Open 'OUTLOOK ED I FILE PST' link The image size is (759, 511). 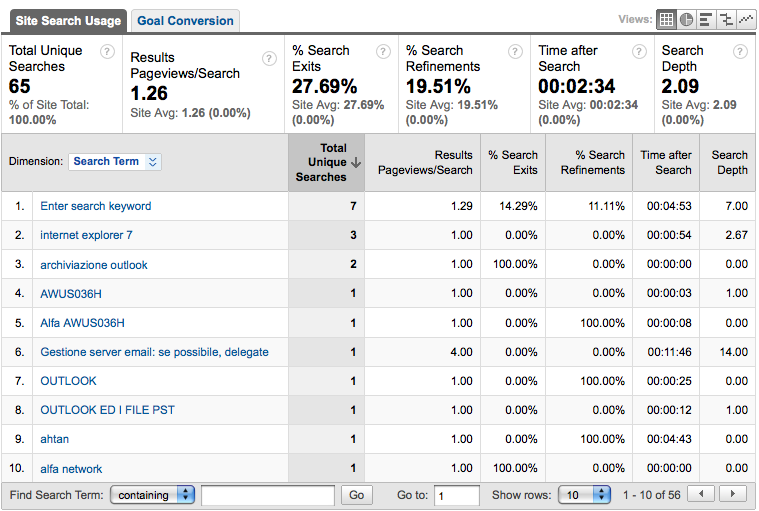(x=107, y=410)
